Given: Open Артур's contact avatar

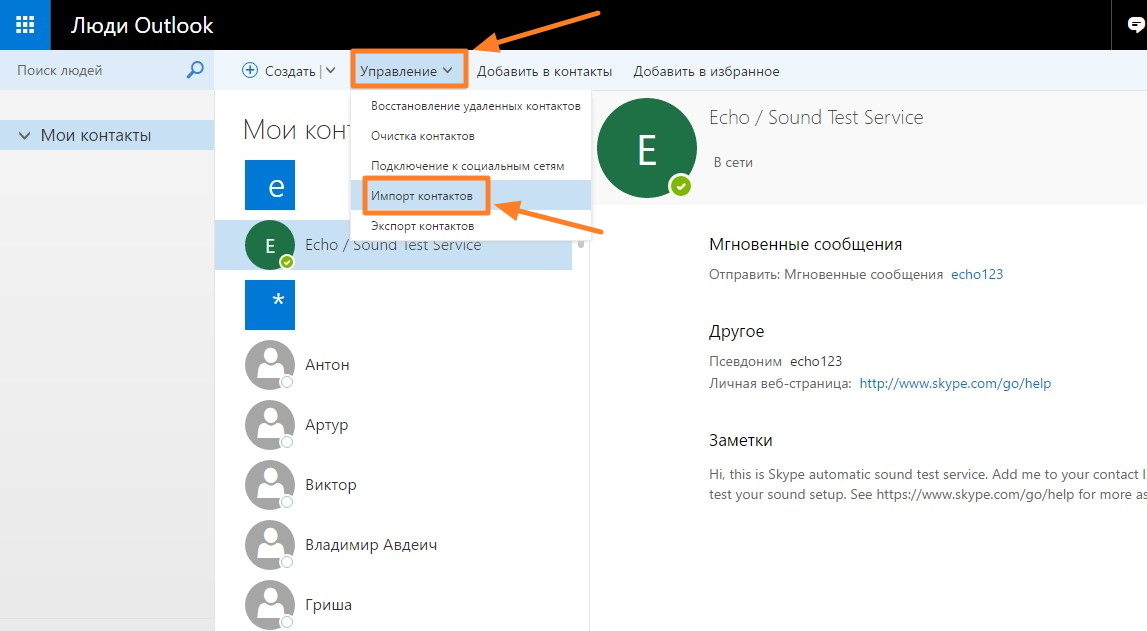Looking at the screenshot, I should coord(270,425).
